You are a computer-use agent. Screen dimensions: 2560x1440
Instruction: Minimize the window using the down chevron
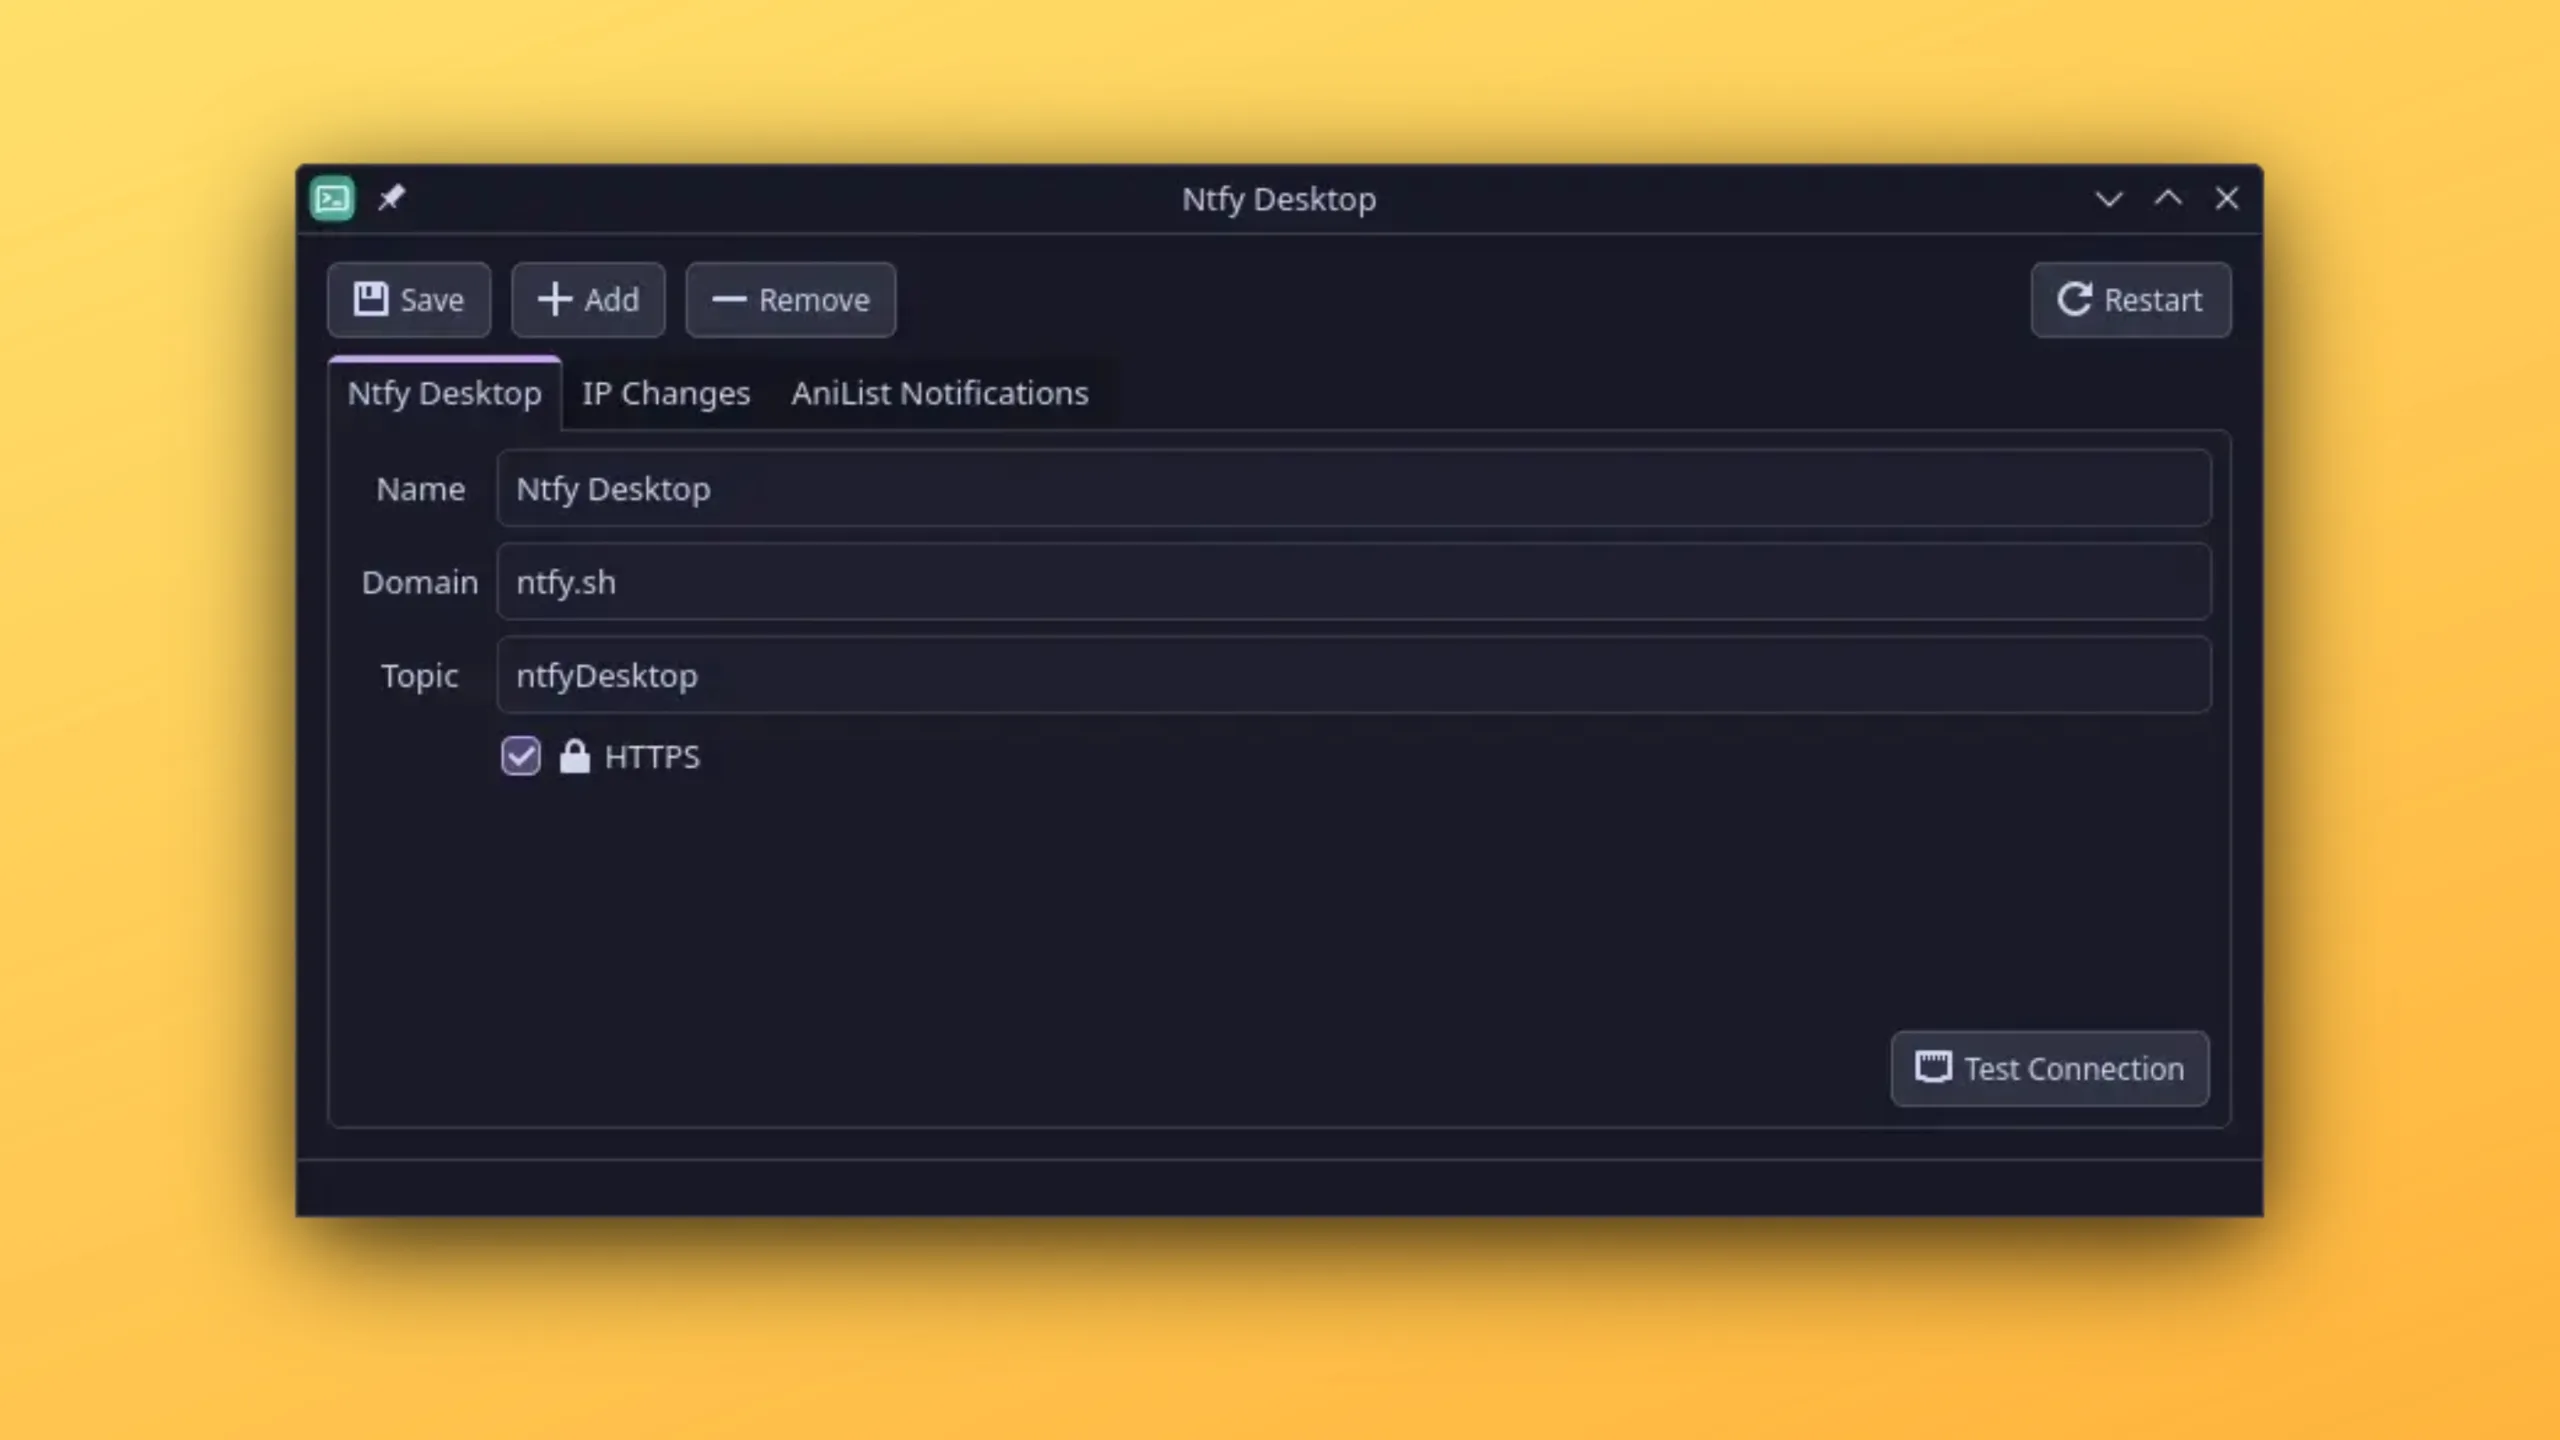click(2109, 199)
